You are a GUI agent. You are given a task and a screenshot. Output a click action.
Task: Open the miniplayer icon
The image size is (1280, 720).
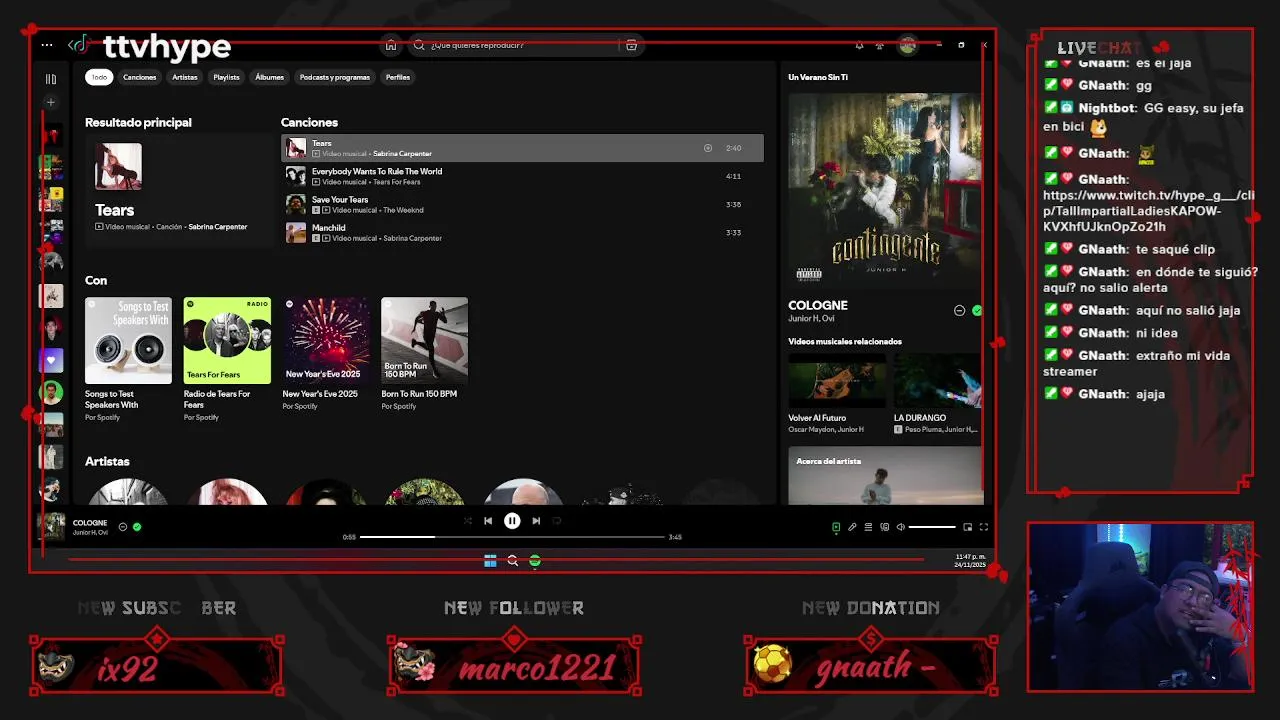click(x=967, y=527)
